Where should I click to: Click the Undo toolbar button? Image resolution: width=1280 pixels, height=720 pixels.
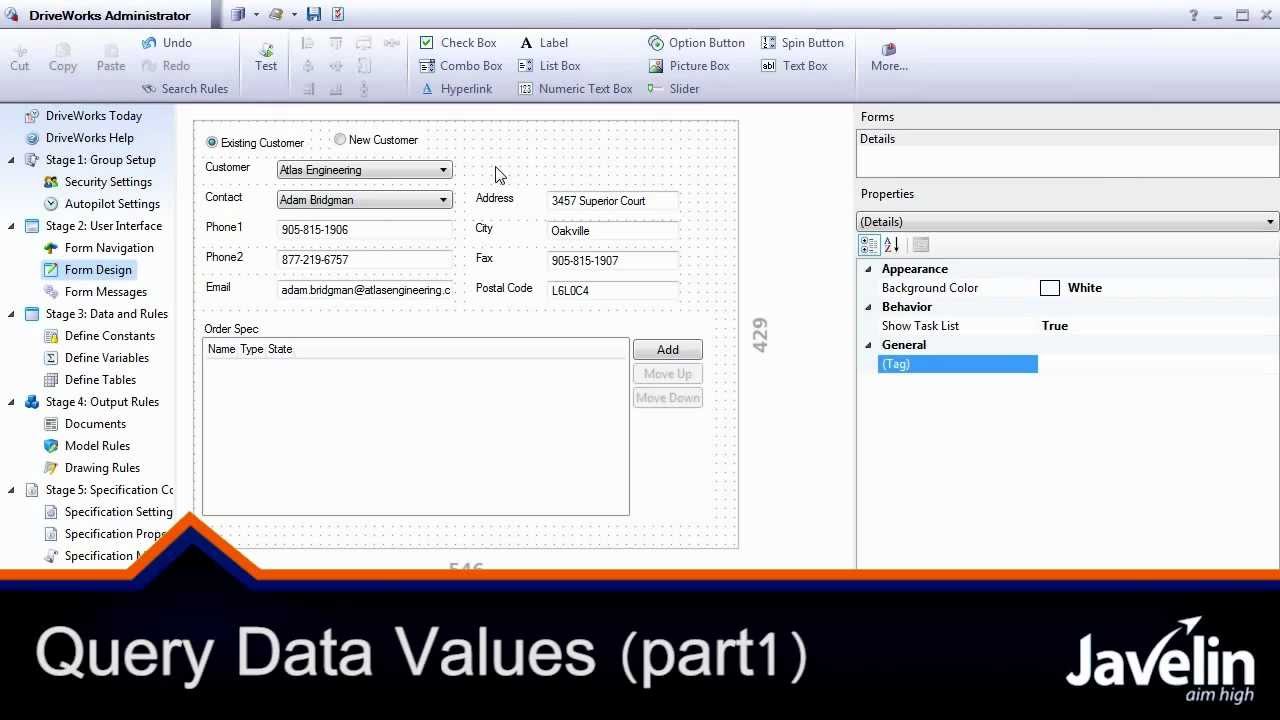[166, 43]
